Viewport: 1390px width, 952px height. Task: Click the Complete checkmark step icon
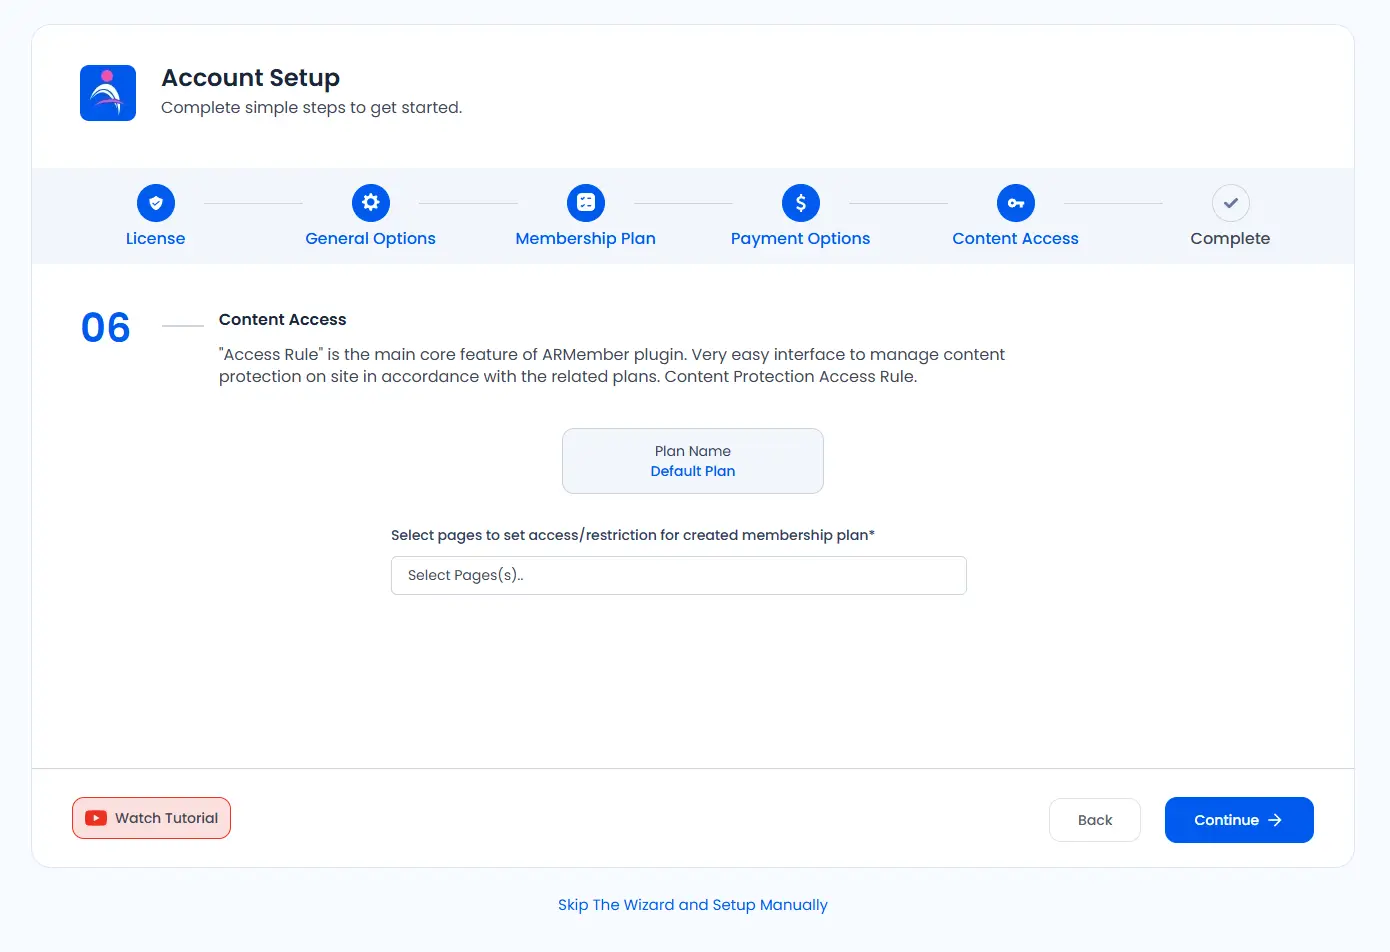point(1231,203)
